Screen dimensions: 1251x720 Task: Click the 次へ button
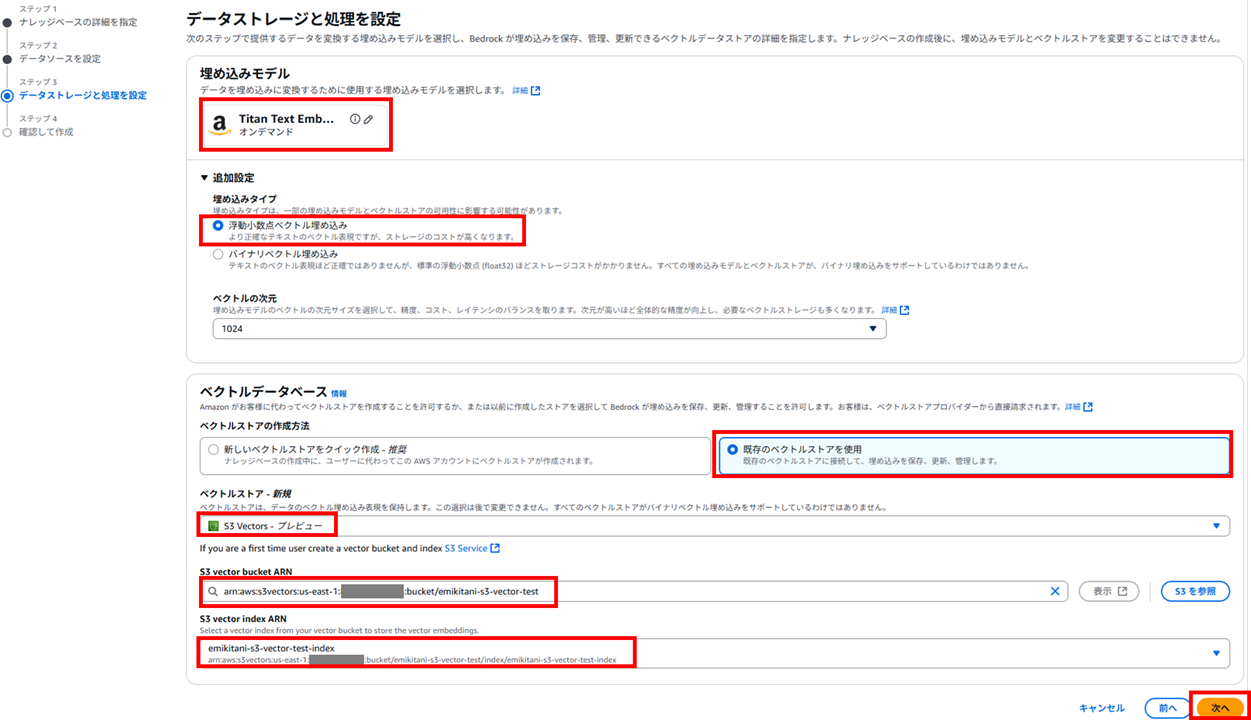coord(1220,708)
